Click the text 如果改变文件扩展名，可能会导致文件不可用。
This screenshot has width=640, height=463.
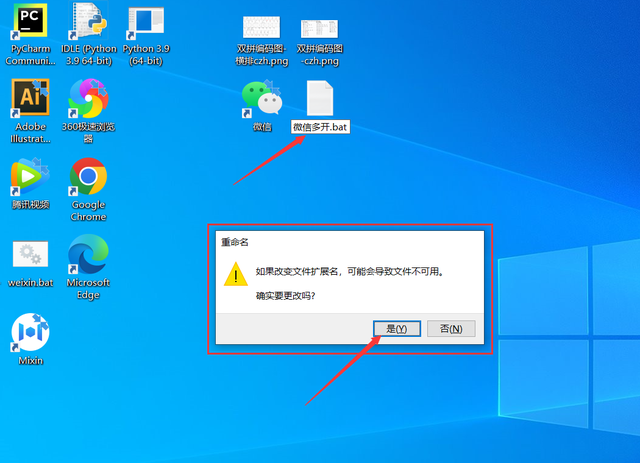click(350, 272)
